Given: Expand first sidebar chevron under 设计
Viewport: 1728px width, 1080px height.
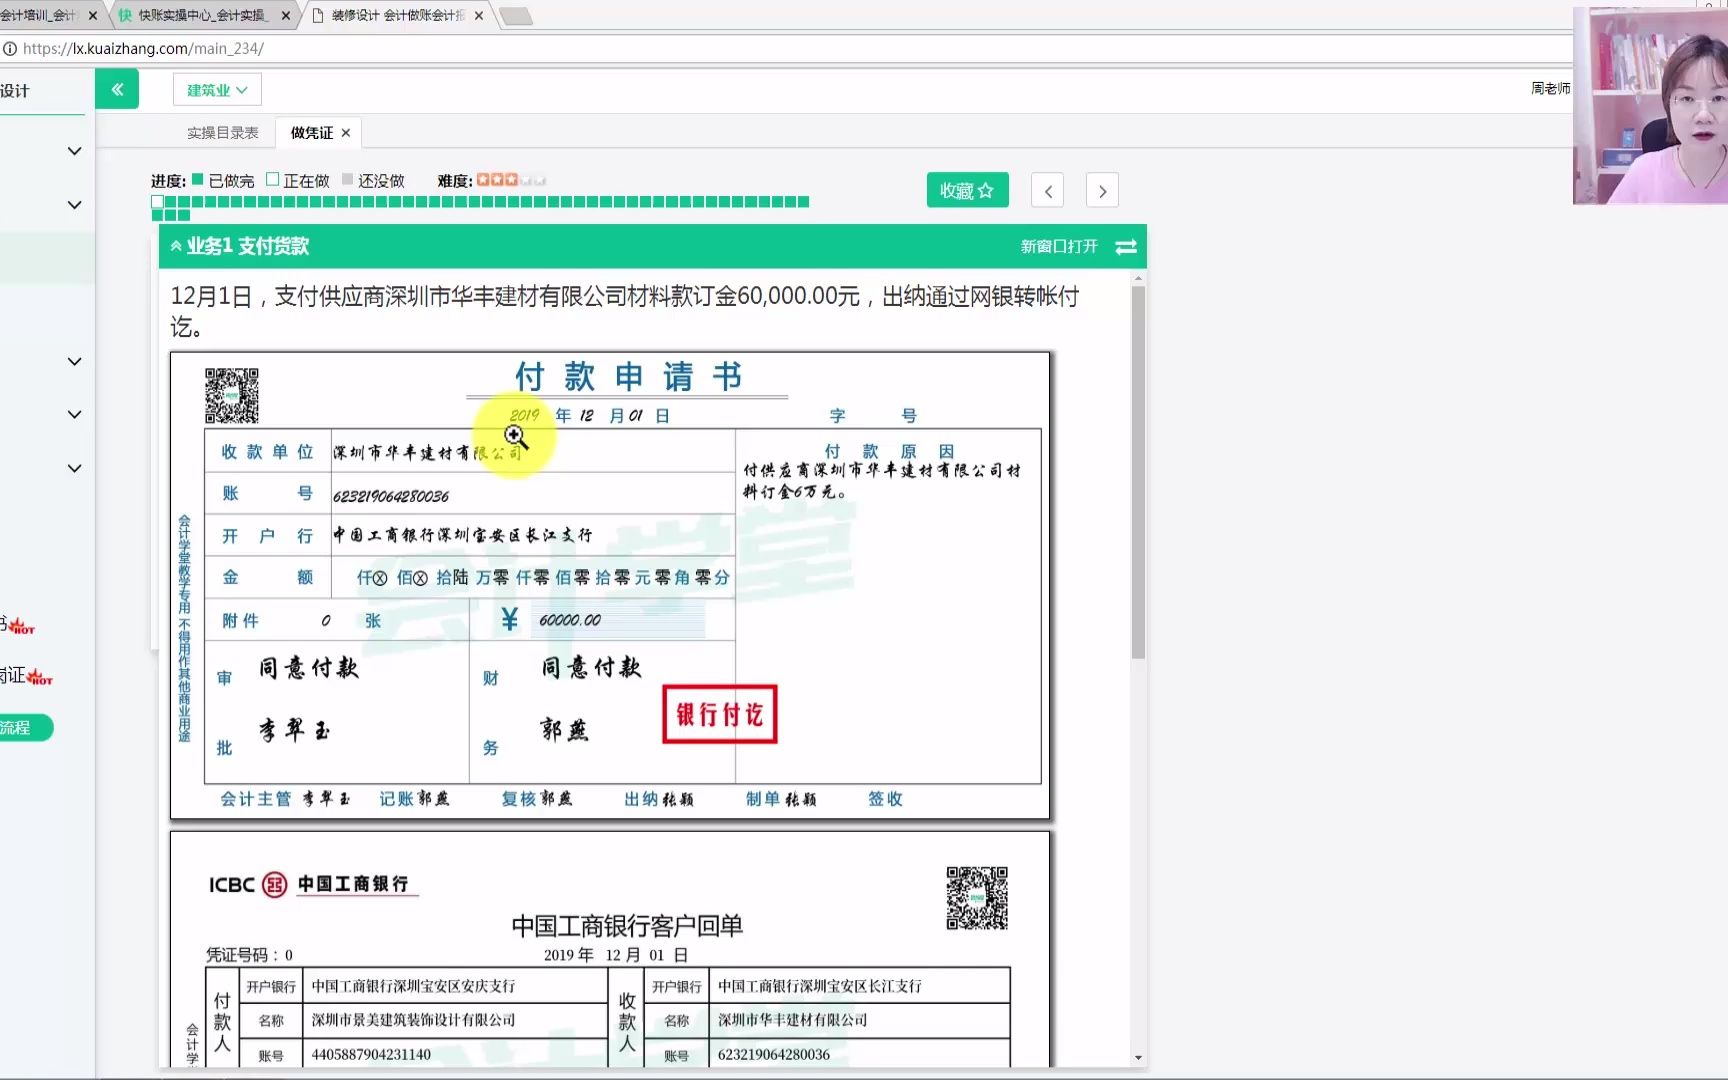Looking at the screenshot, I should pyautogui.click(x=74, y=151).
